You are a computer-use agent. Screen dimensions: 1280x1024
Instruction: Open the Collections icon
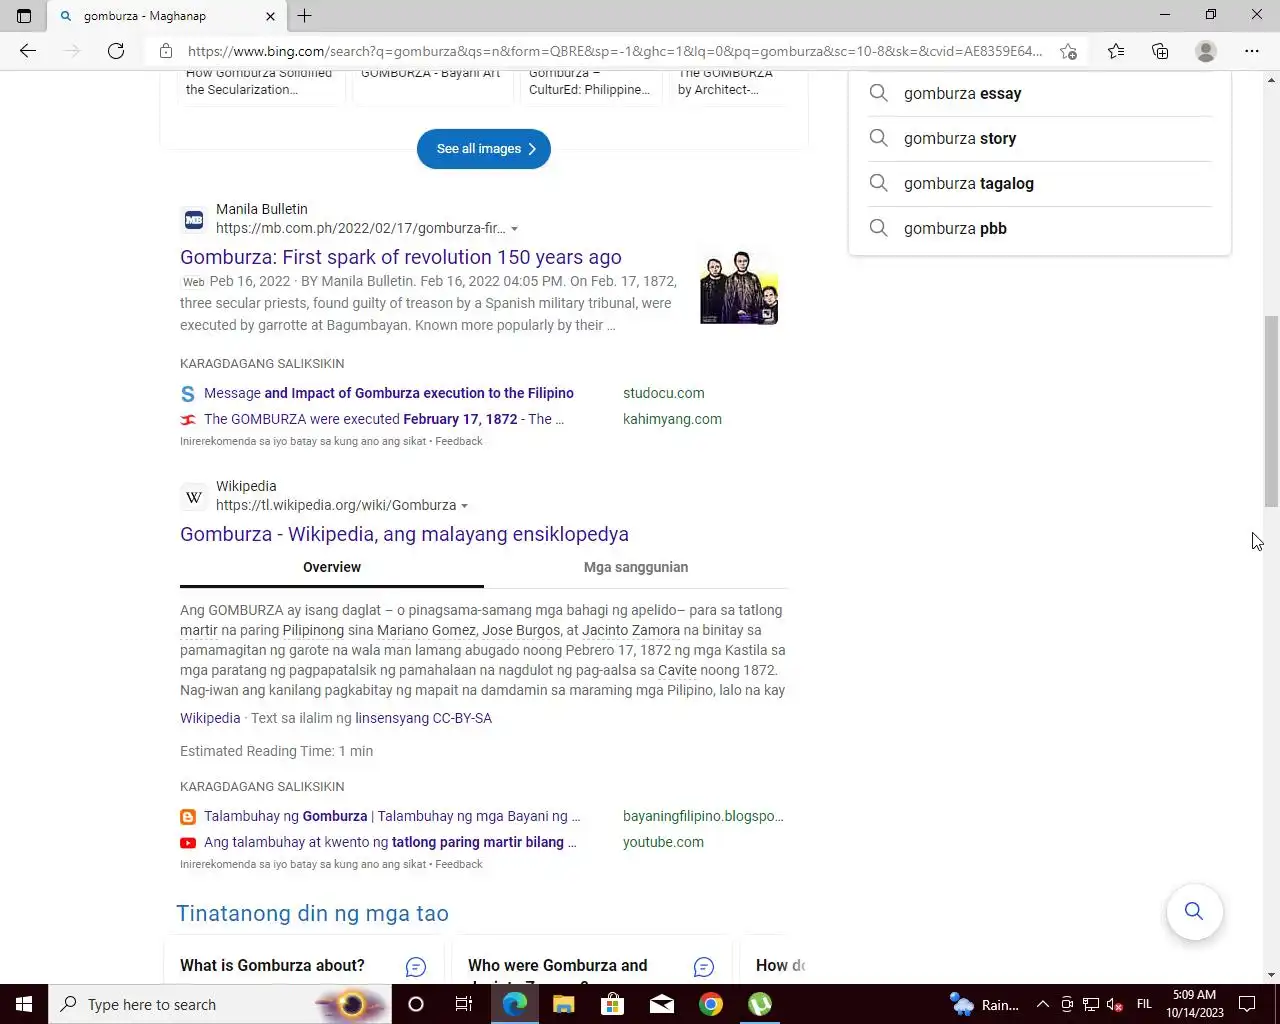[1160, 51]
